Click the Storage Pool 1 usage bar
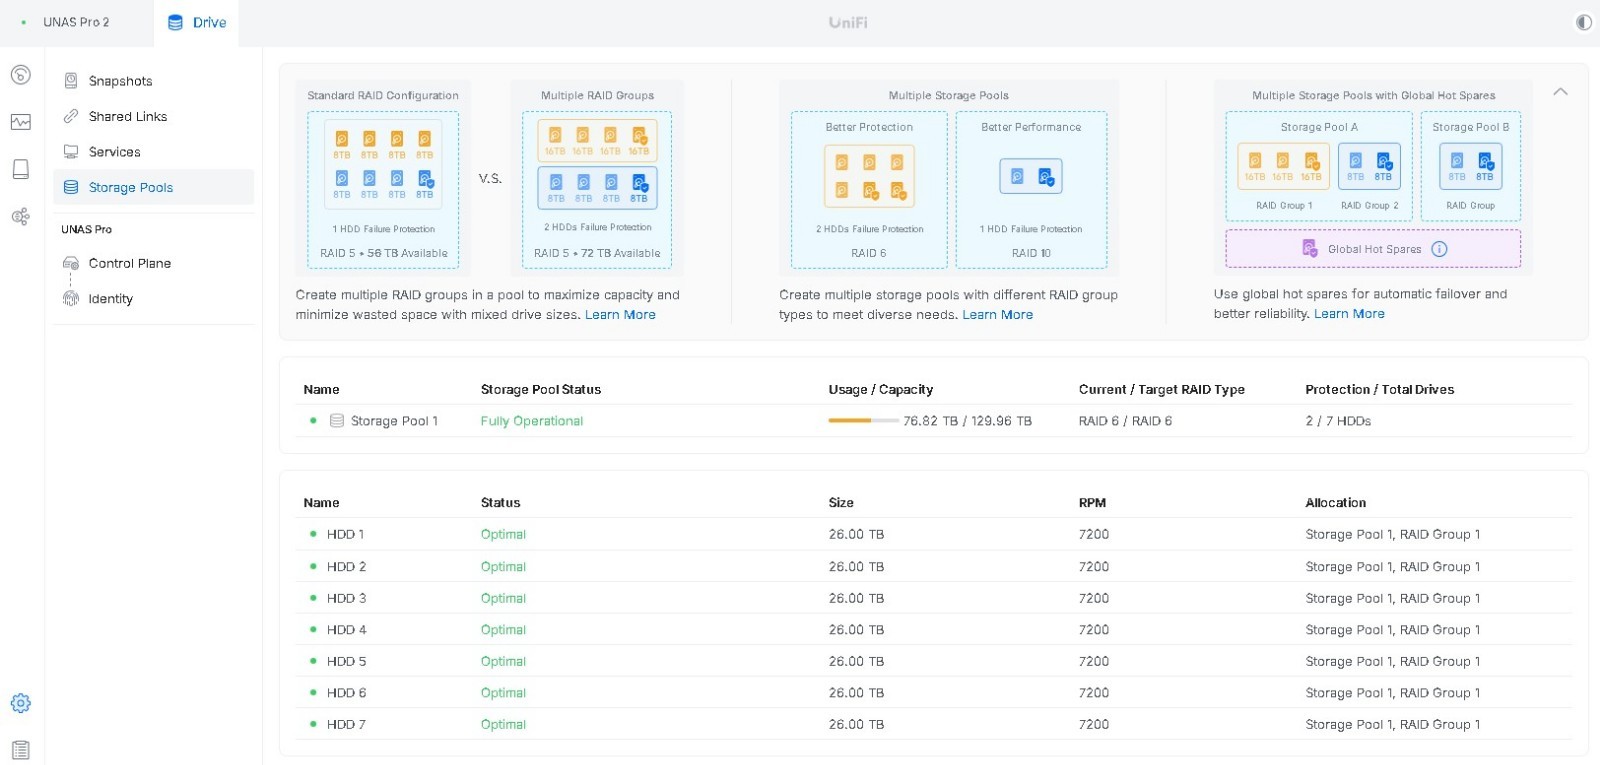Viewport: 1600px width, 765px height. click(863, 421)
